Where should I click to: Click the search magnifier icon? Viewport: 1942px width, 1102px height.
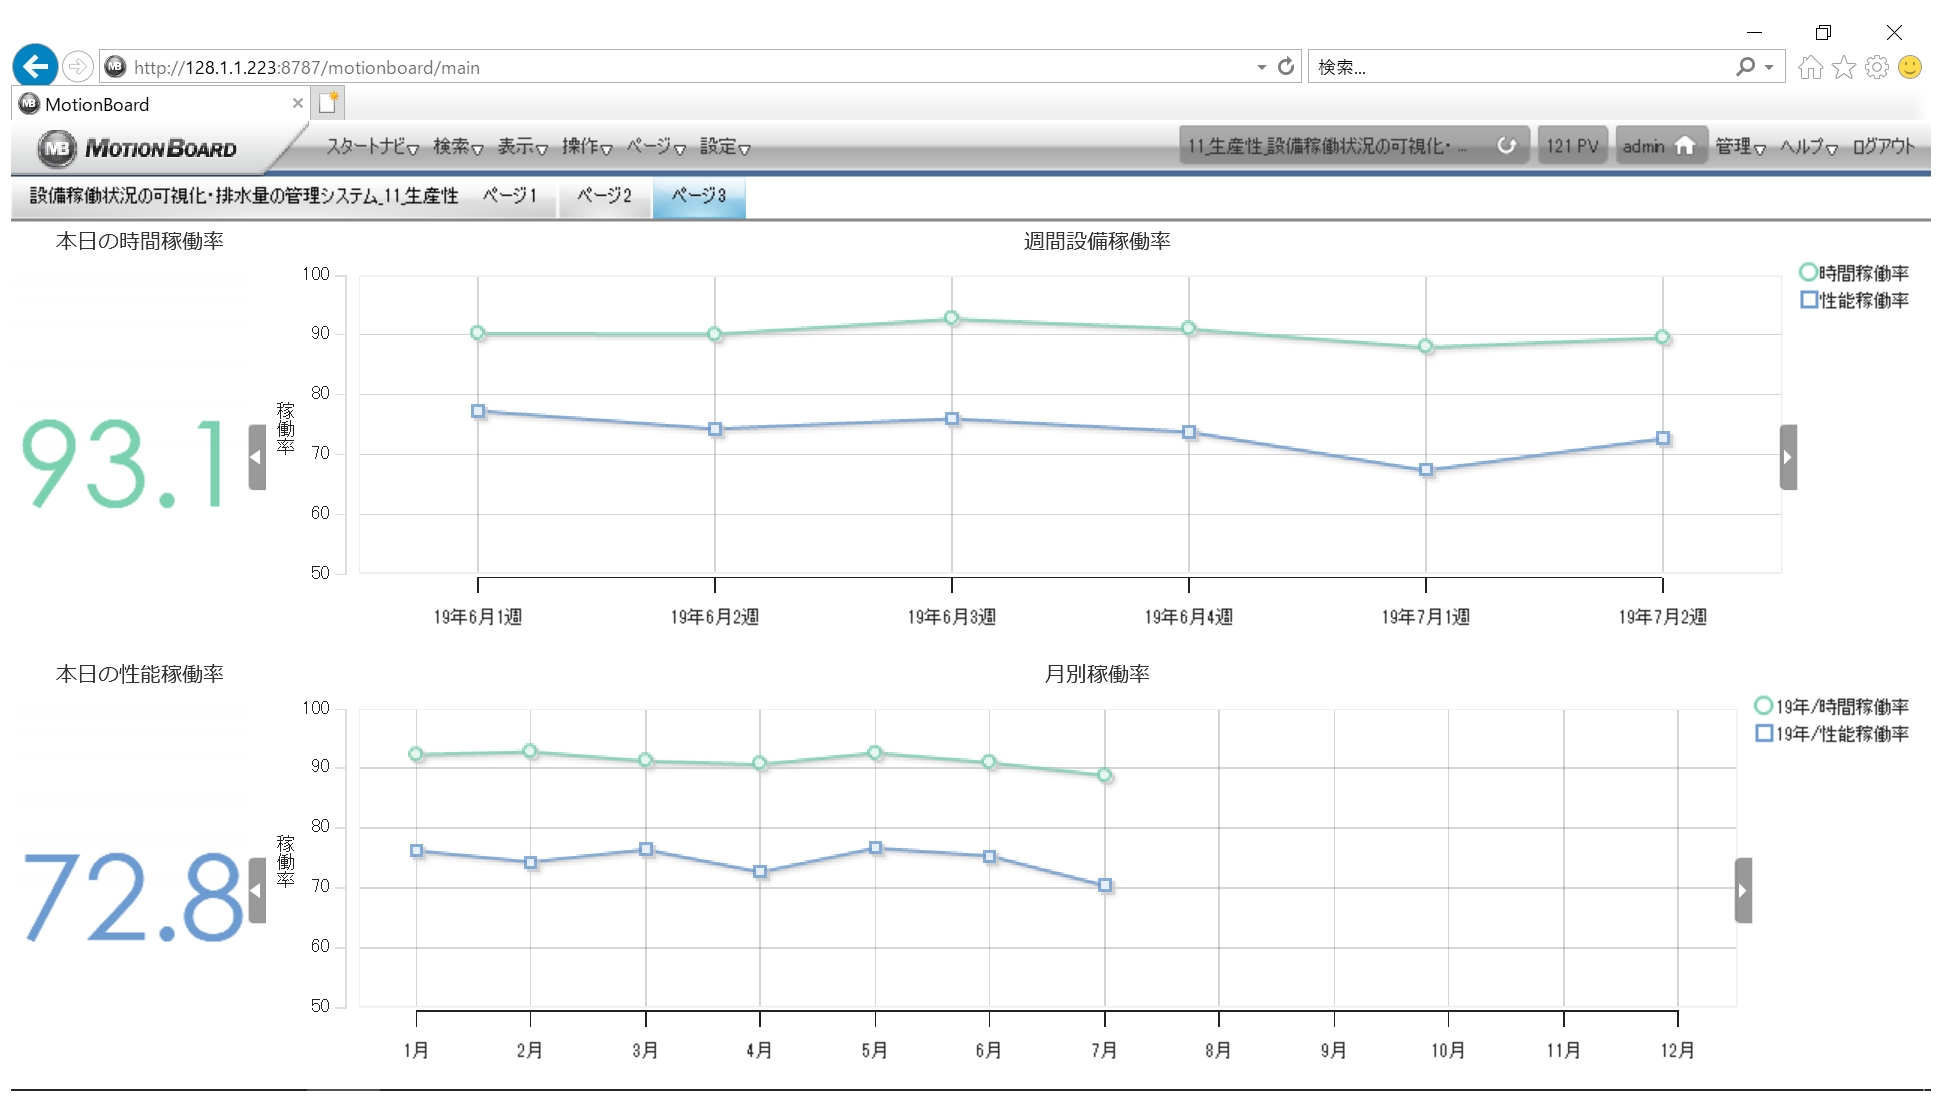[x=1745, y=67]
